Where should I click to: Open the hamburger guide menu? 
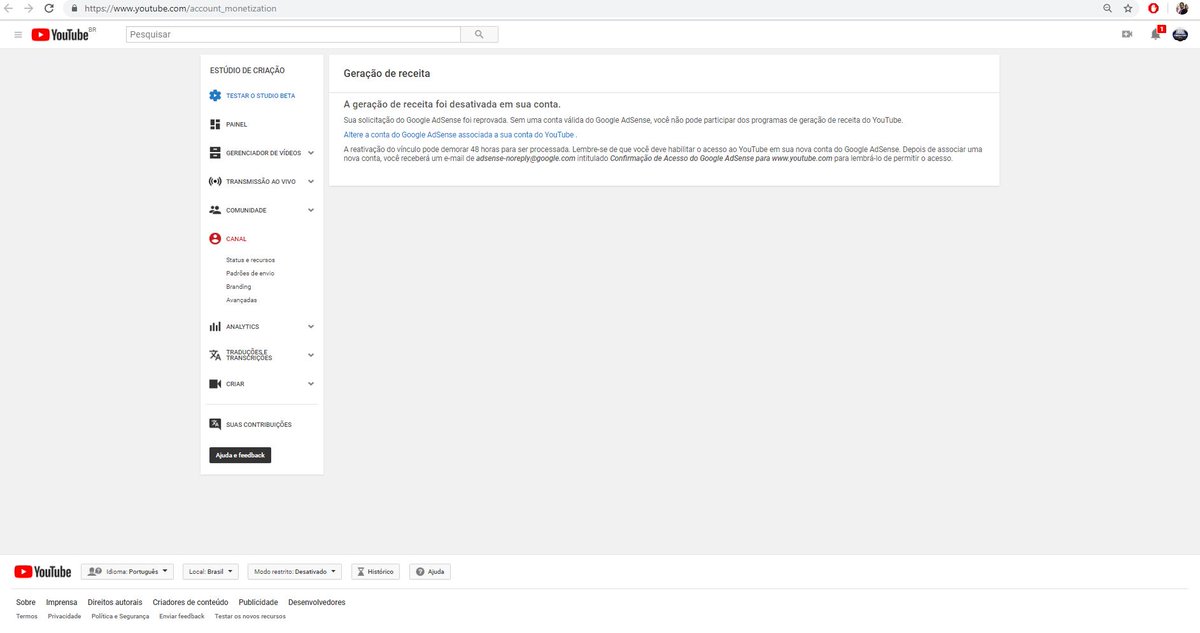pos(18,34)
